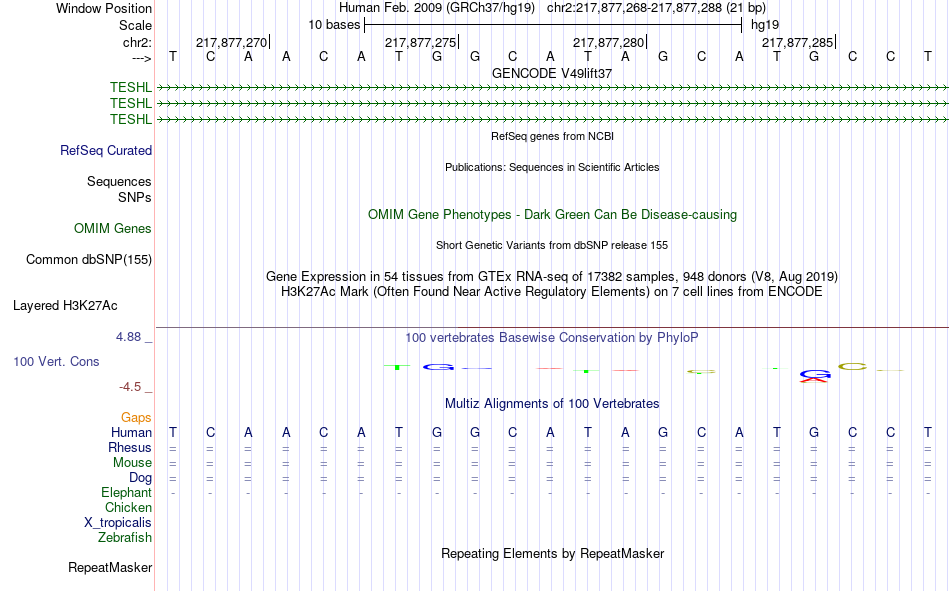Click the 10 bases scale text
Screen dimensions: 950x591
tap(334, 25)
